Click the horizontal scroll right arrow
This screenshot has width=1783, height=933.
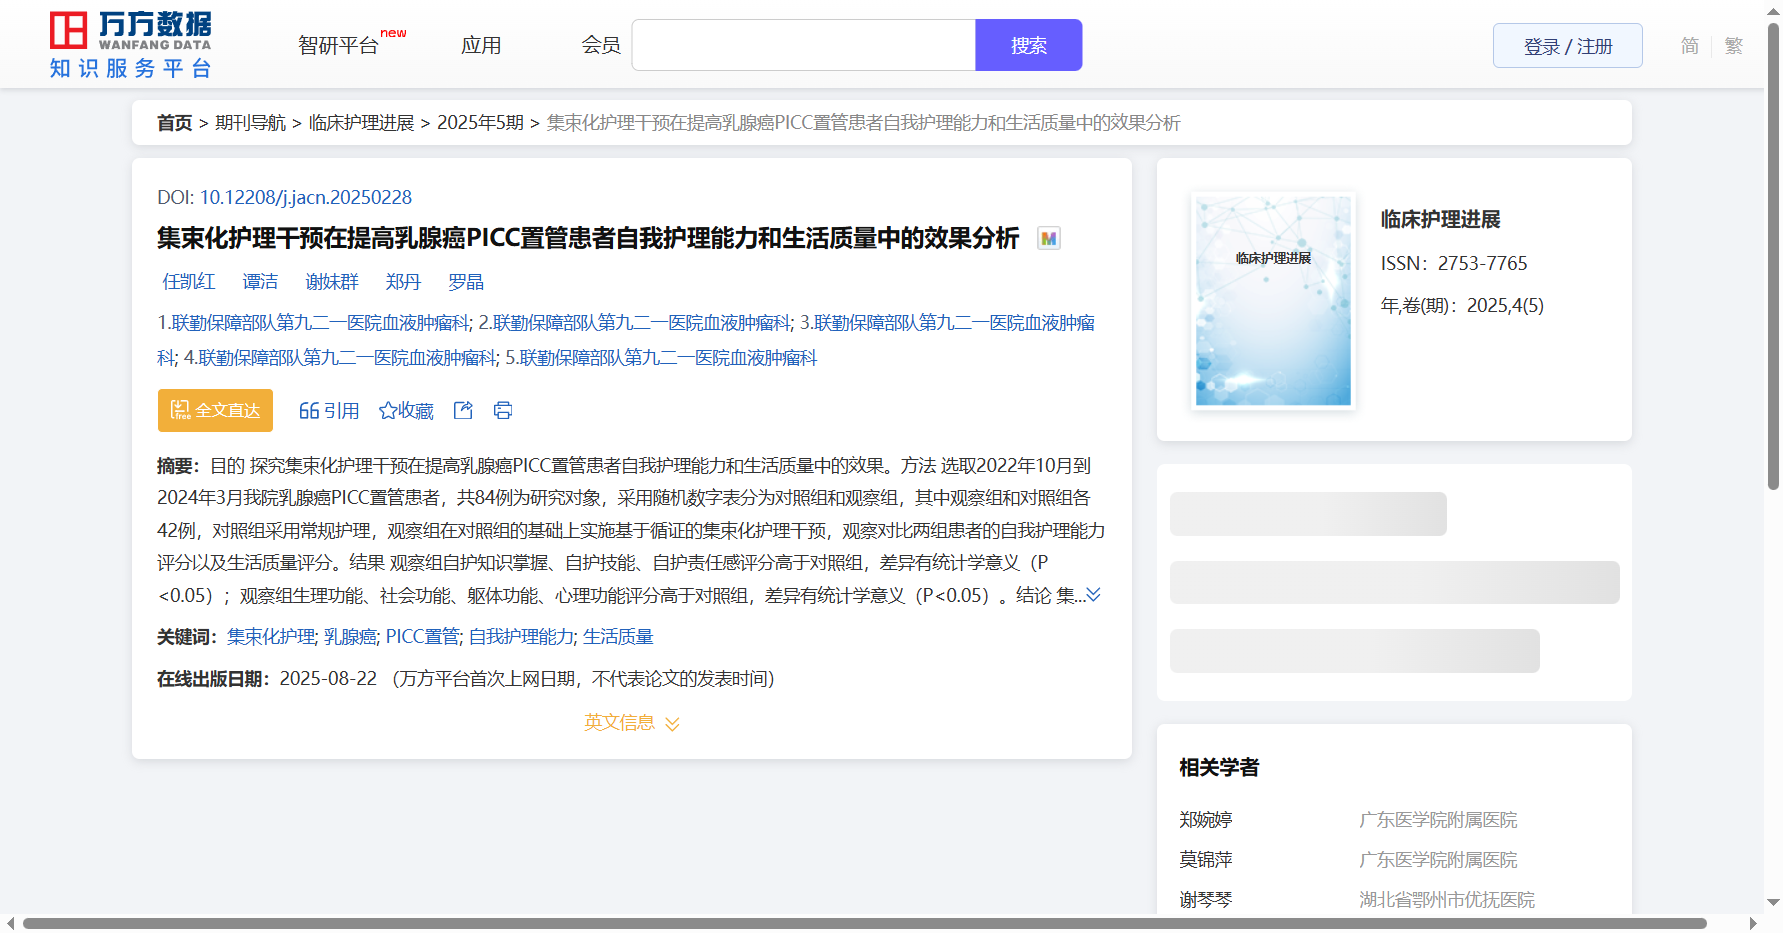[1753, 923]
